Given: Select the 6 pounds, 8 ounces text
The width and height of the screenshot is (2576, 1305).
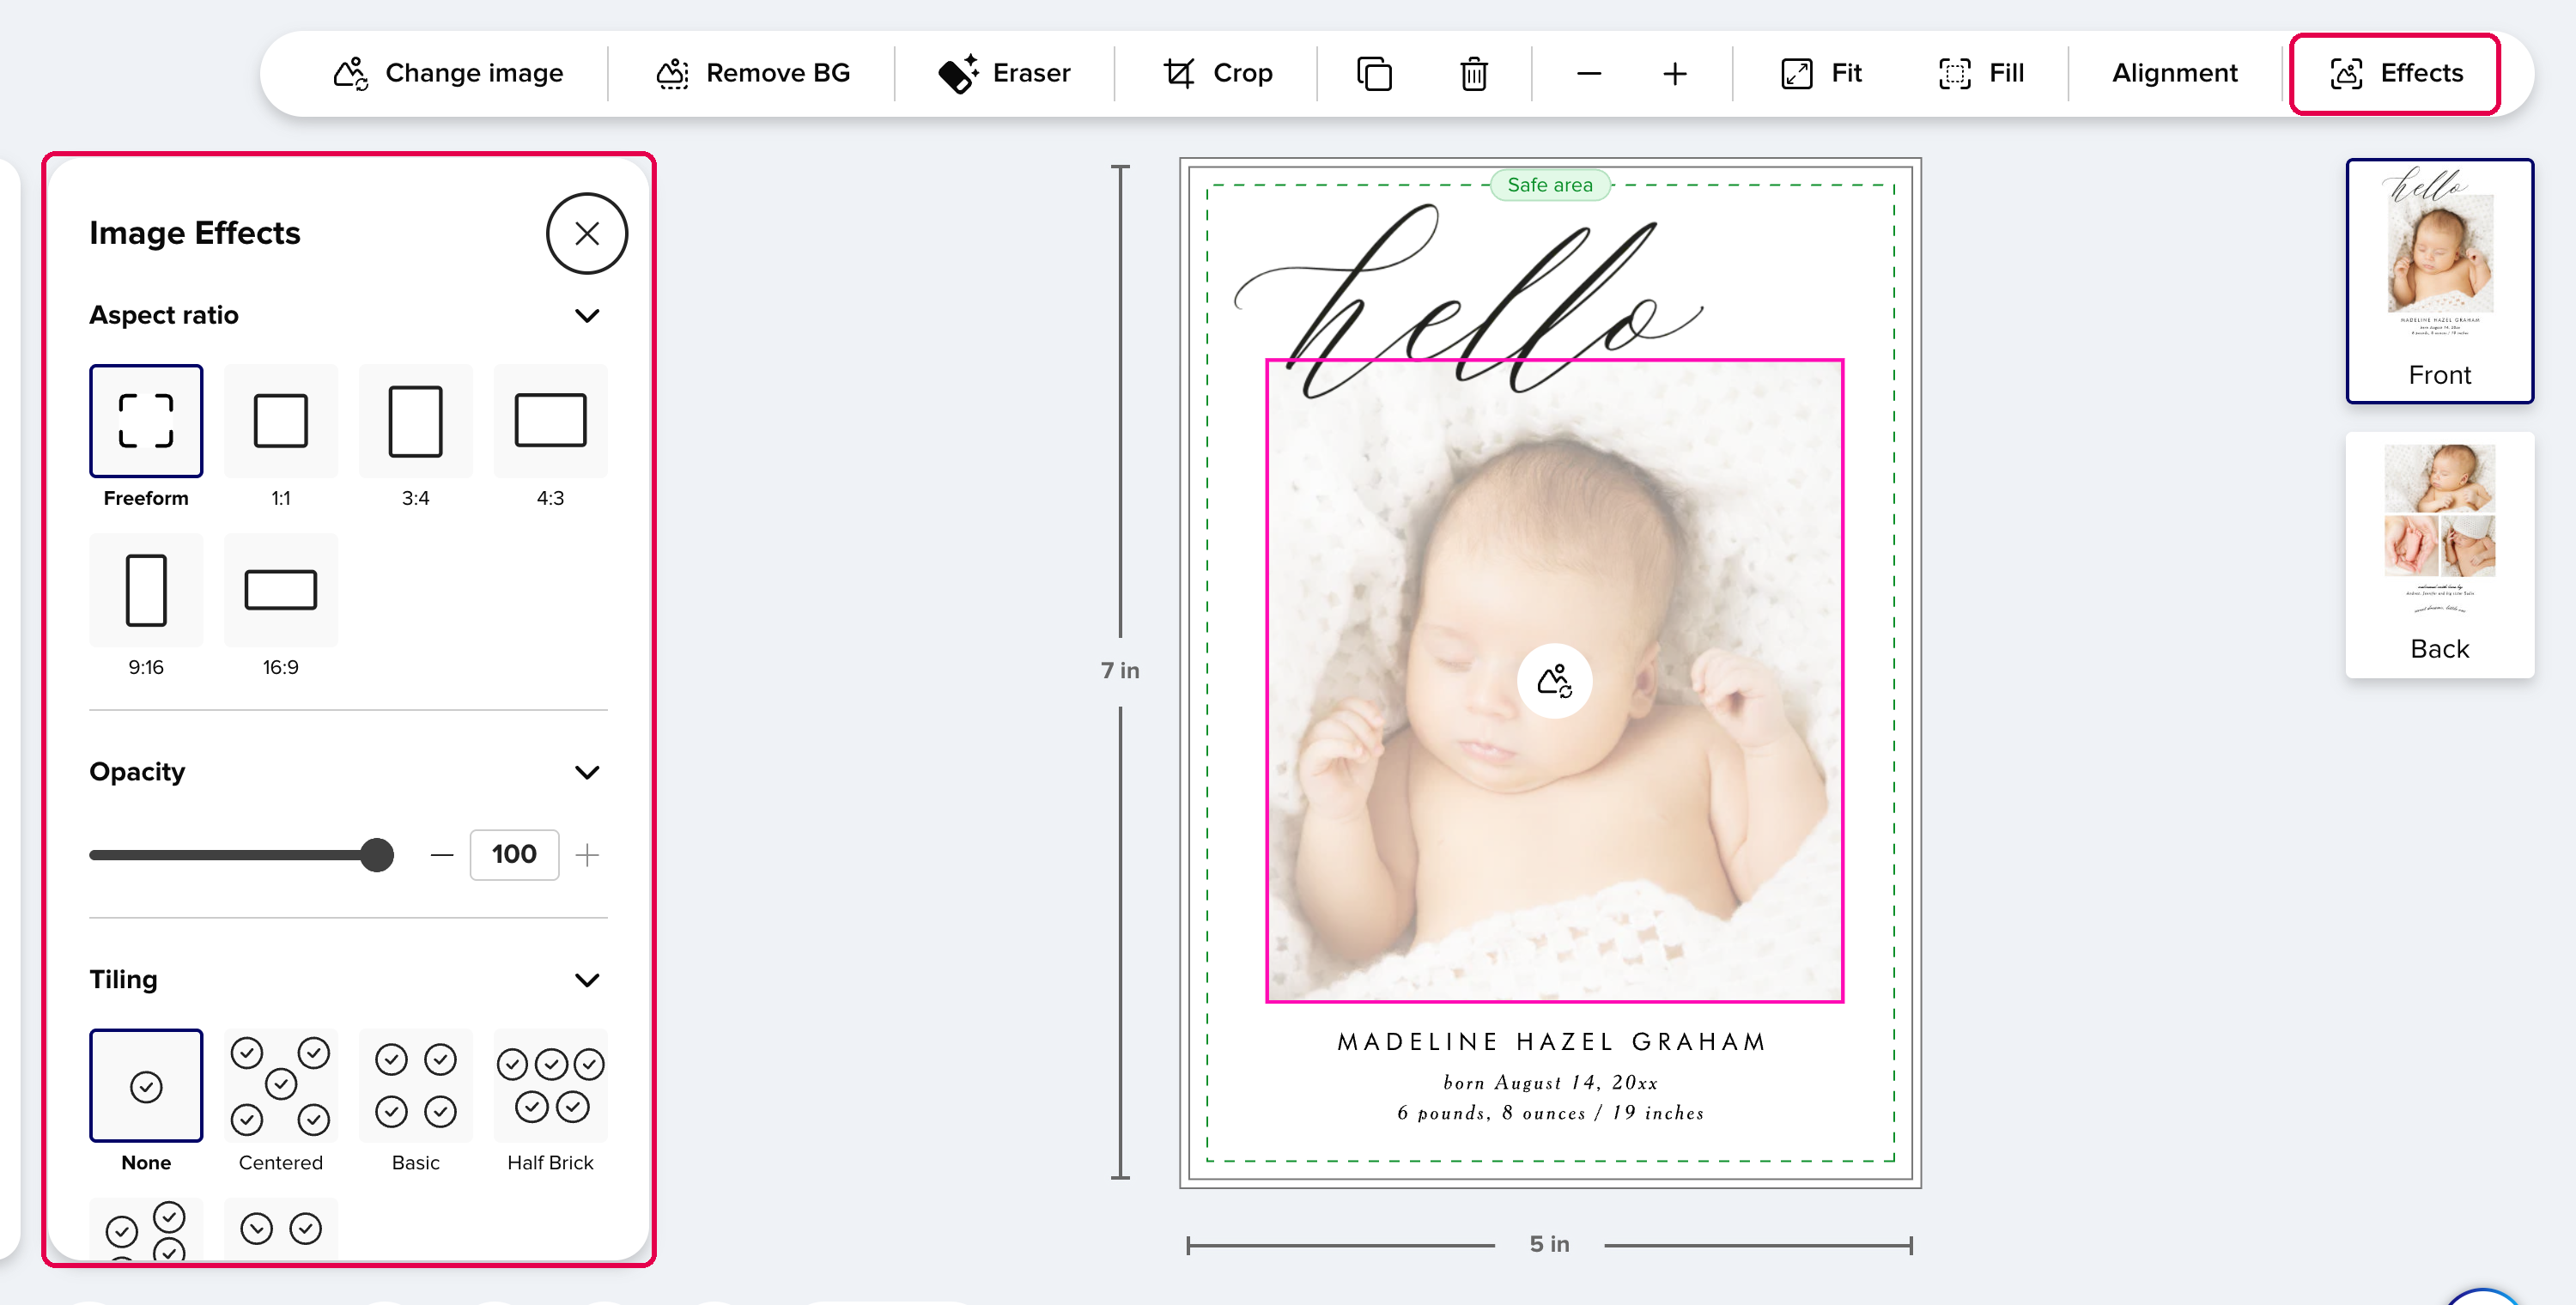Looking at the screenshot, I should point(1550,1113).
